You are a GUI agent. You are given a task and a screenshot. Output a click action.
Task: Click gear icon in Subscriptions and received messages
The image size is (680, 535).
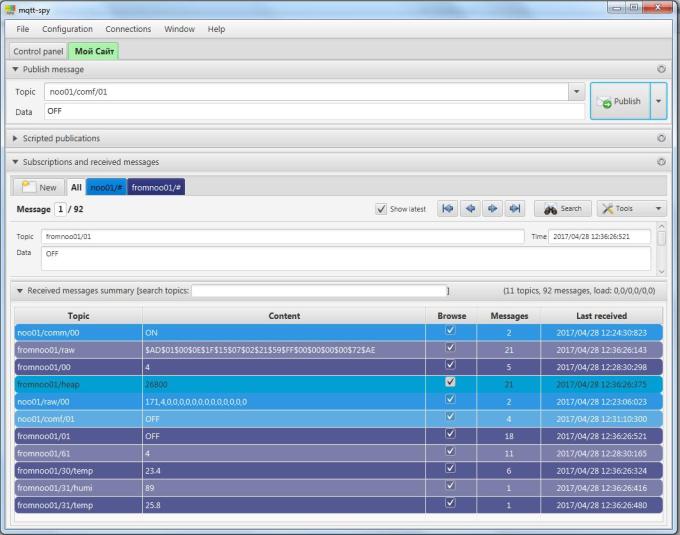point(661,161)
